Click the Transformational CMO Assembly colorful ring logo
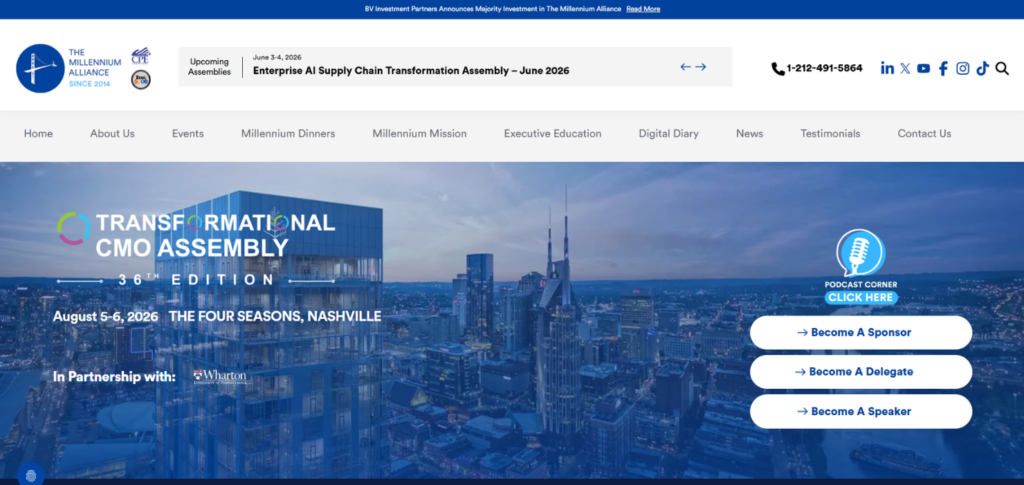1024x485 pixels. coord(74,228)
